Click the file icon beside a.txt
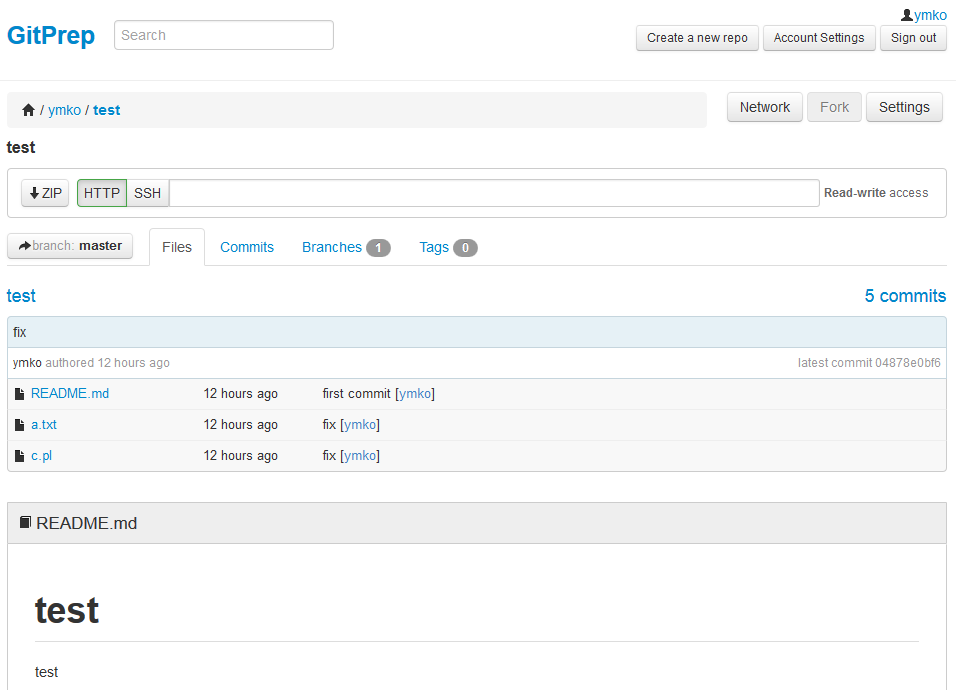The image size is (956, 690). pos(19,423)
